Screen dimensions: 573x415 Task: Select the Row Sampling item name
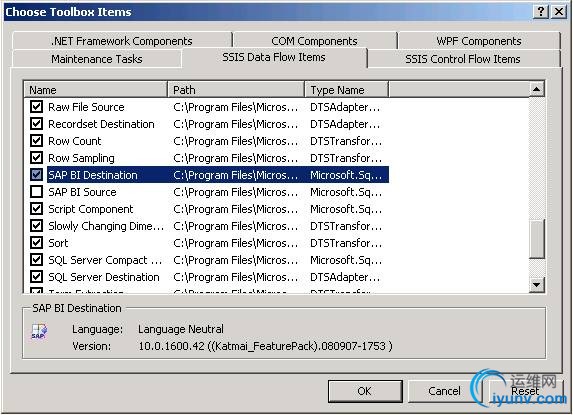[81, 158]
